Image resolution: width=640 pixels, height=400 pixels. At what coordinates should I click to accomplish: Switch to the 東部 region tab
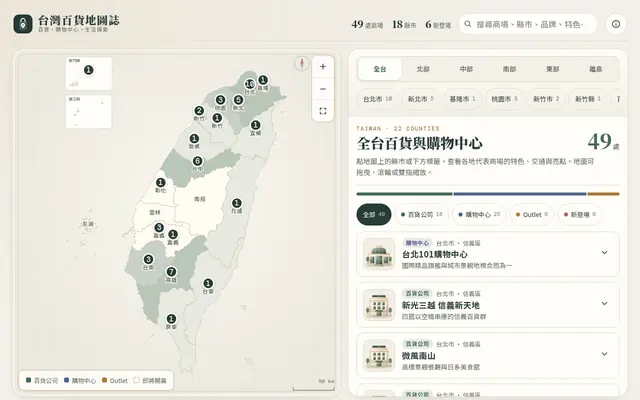(553, 69)
